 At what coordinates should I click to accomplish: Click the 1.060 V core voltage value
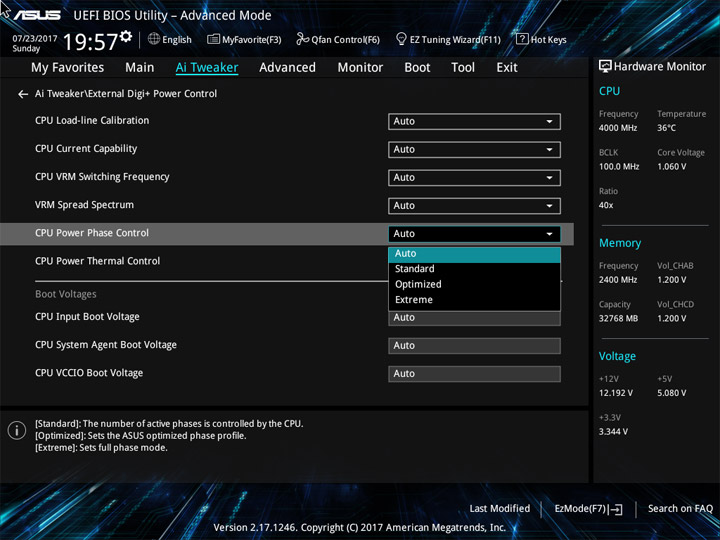pos(671,167)
